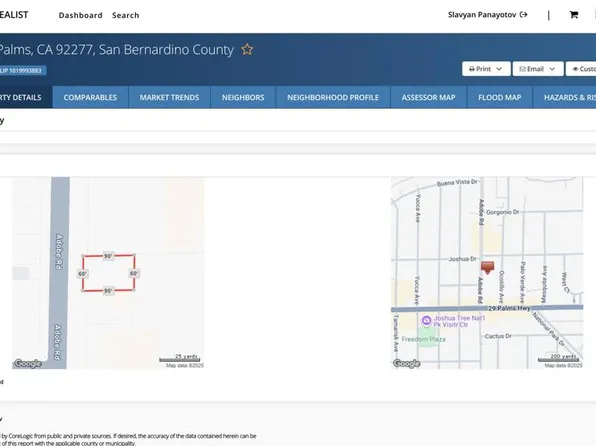Click the bottom 90' parcel dimension label
This screenshot has height=446, width=596.
point(108,291)
